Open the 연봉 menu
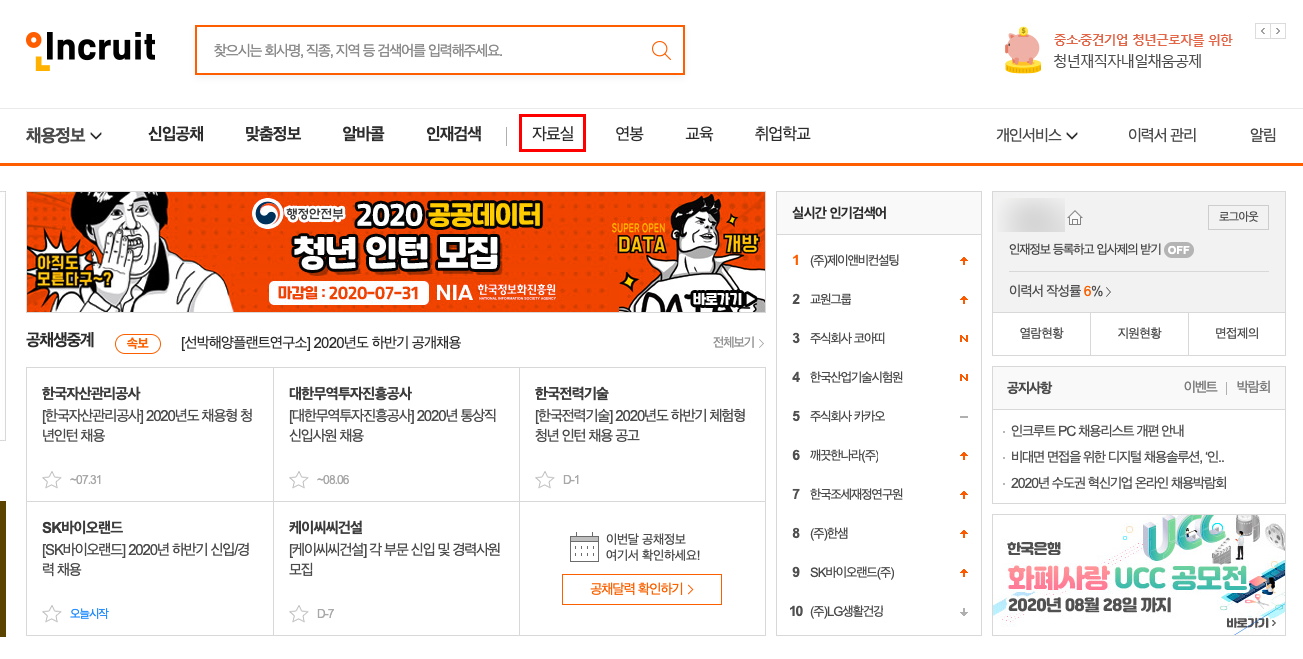This screenshot has height=659, width=1303. (x=629, y=134)
